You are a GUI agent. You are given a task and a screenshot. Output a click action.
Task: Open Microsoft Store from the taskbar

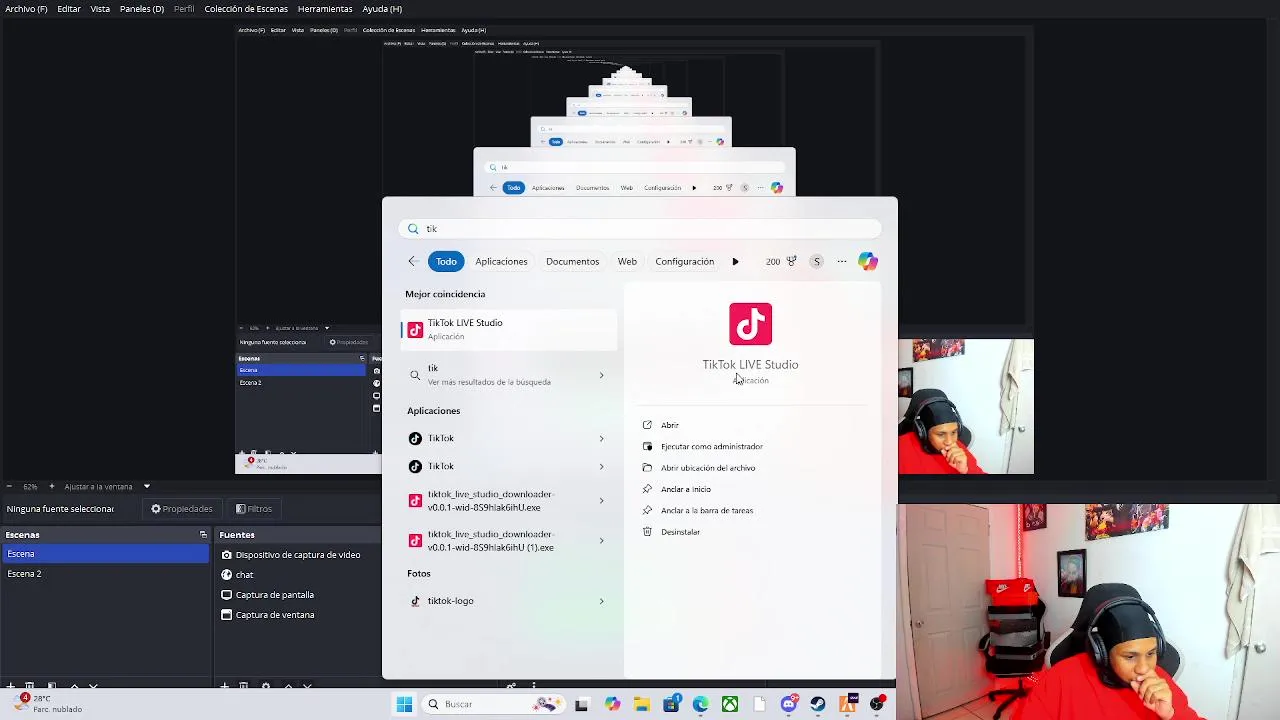pyautogui.click(x=671, y=704)
